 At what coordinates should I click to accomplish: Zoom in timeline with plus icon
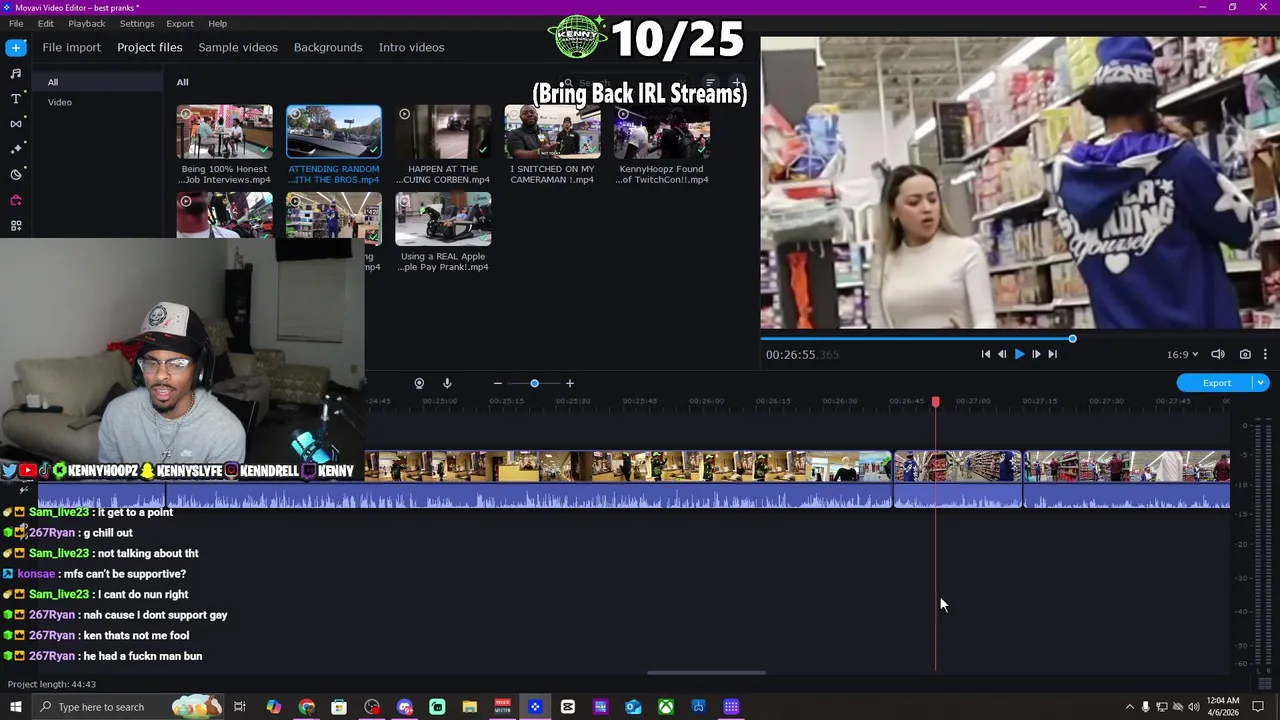[570, 383]
